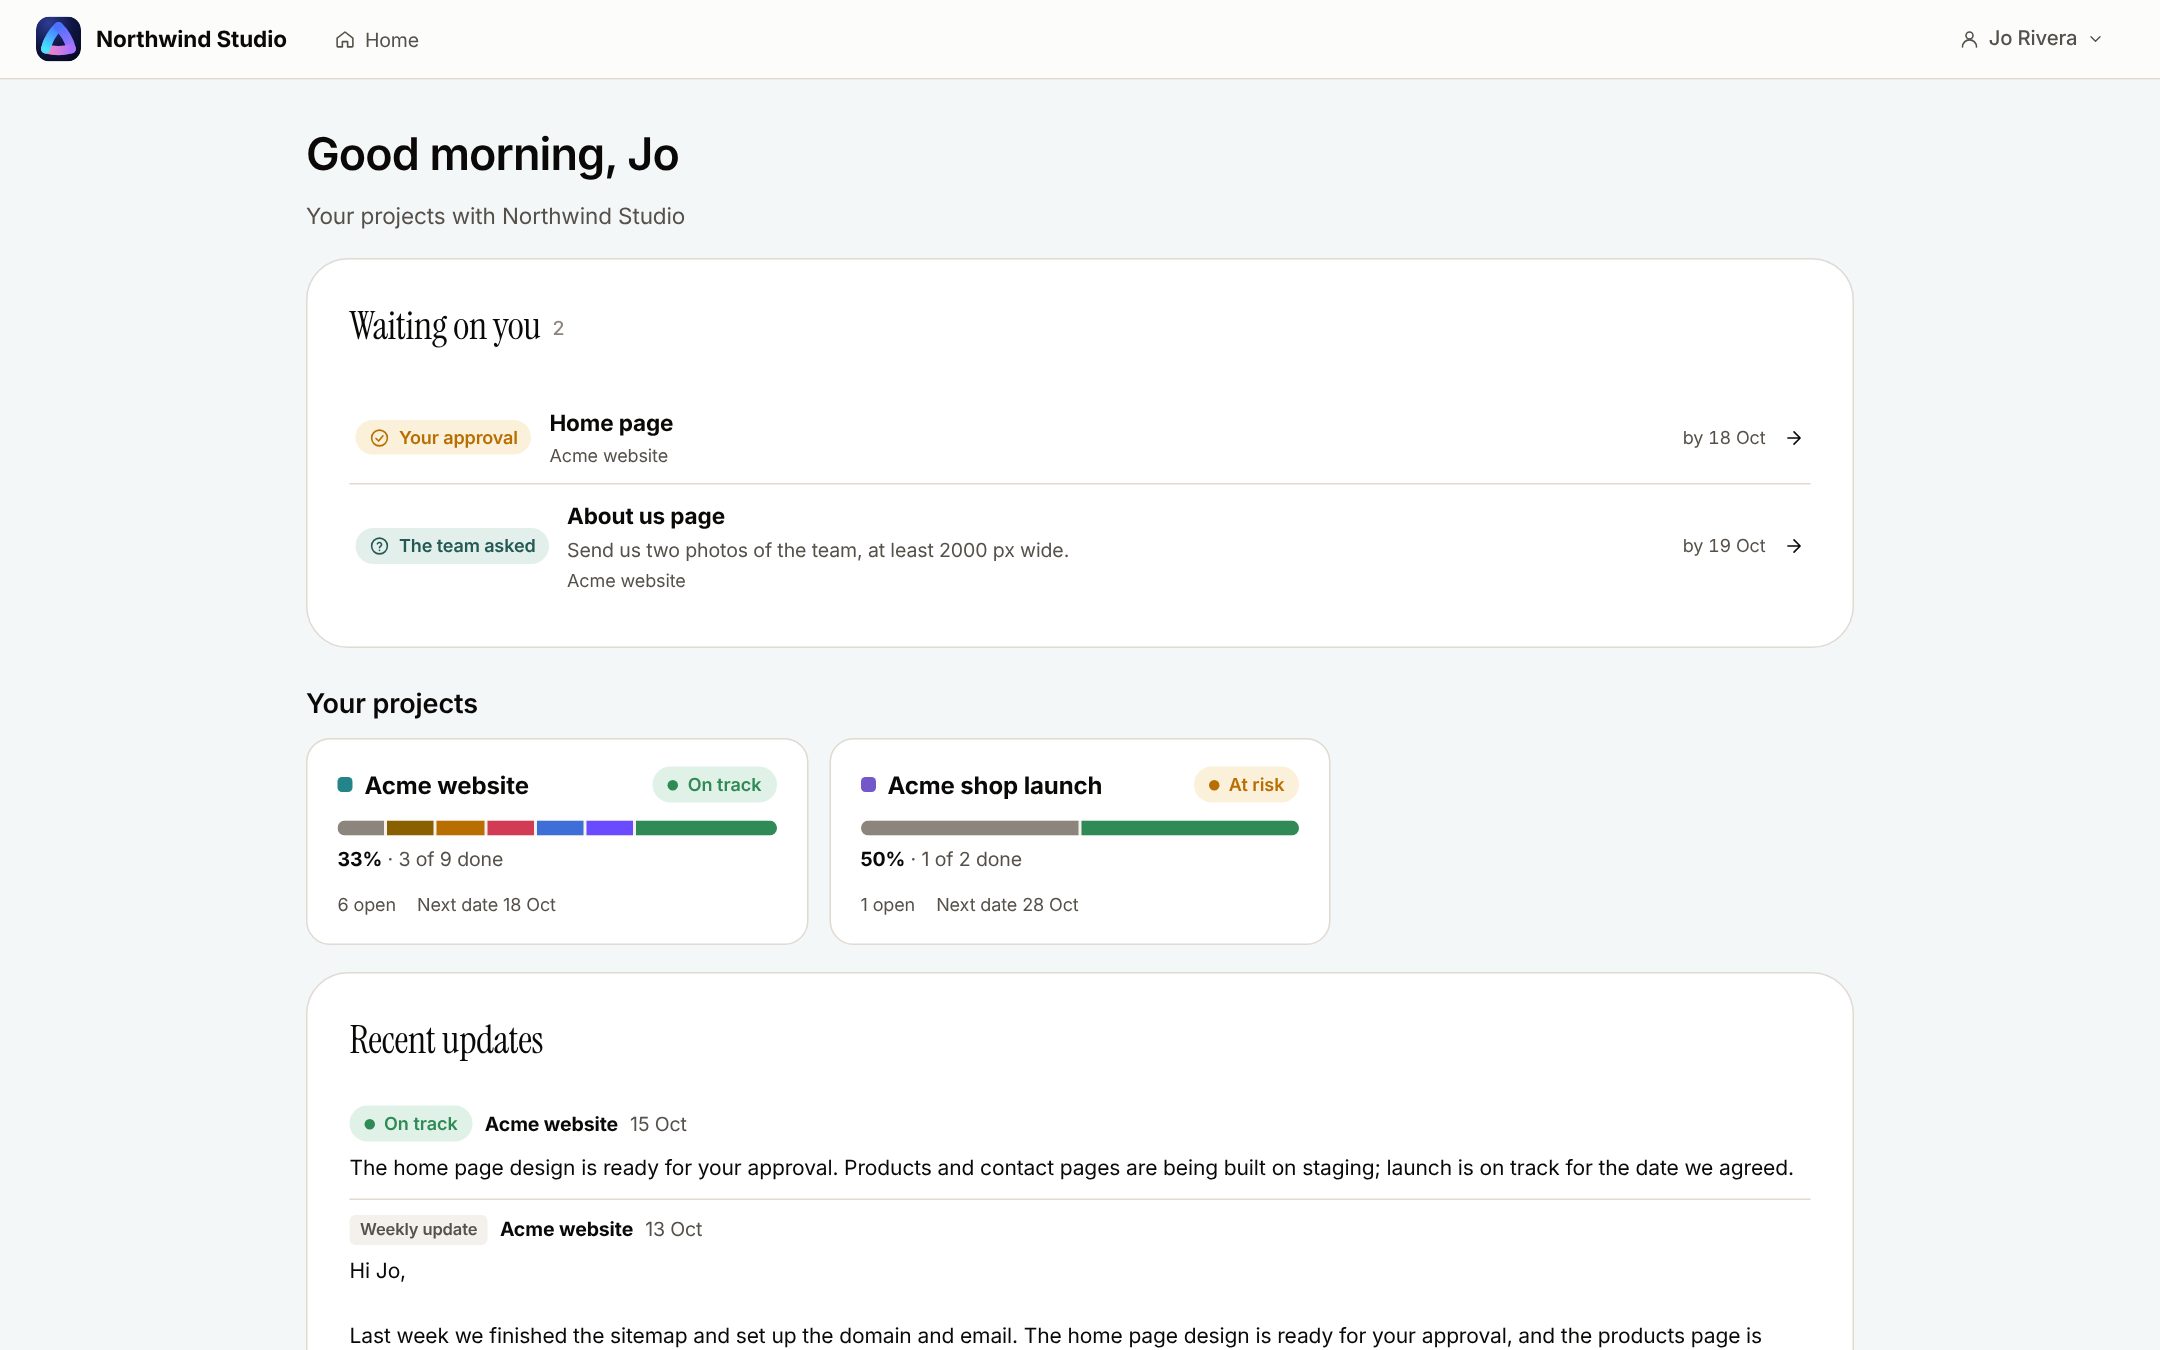
Task: Click '6 open' on Acme website card
Action: point(367,905)
